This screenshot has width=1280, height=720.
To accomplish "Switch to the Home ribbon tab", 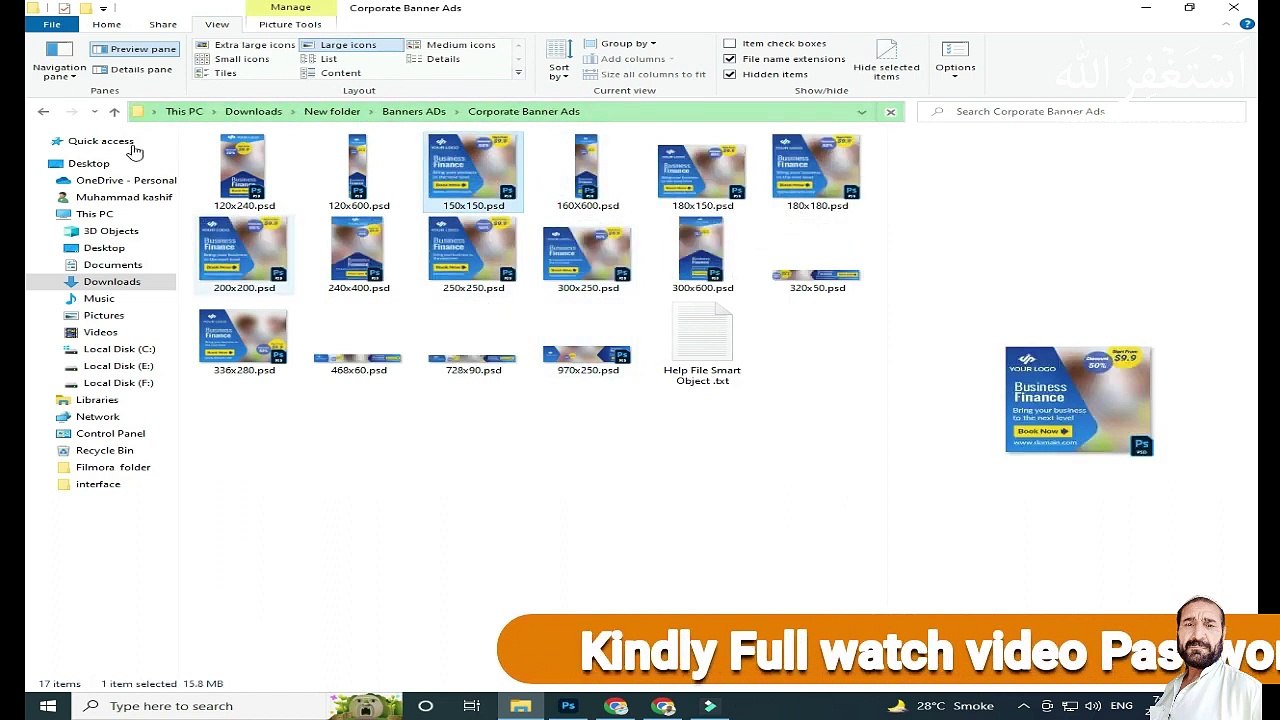I will click(106, 24).
